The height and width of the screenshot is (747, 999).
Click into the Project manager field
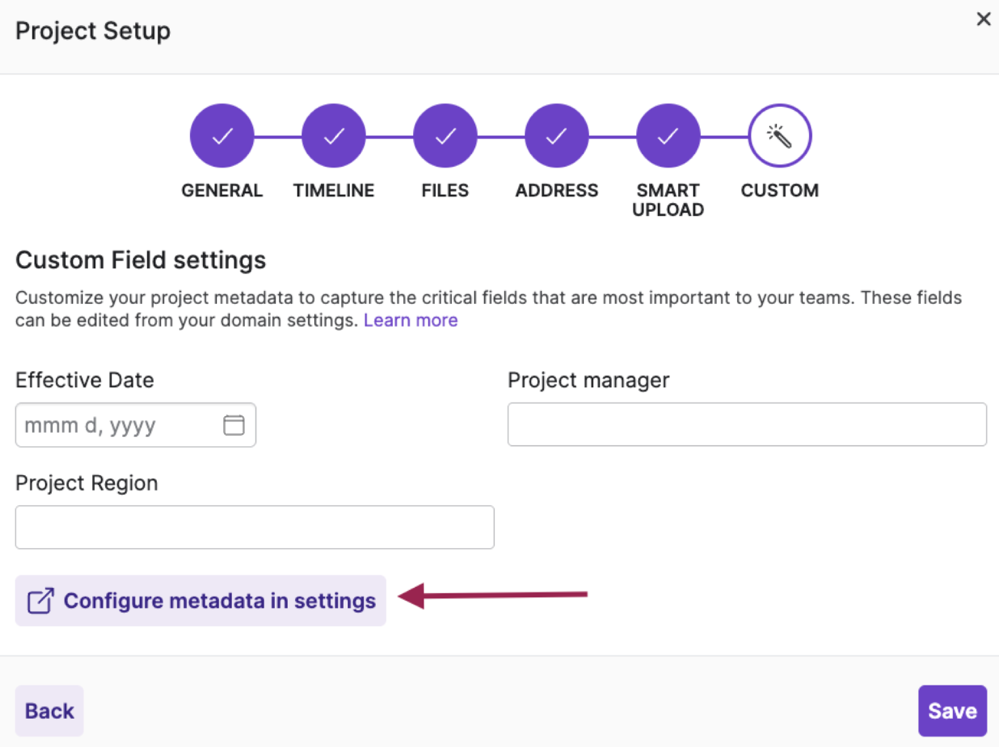click(747, 425)
